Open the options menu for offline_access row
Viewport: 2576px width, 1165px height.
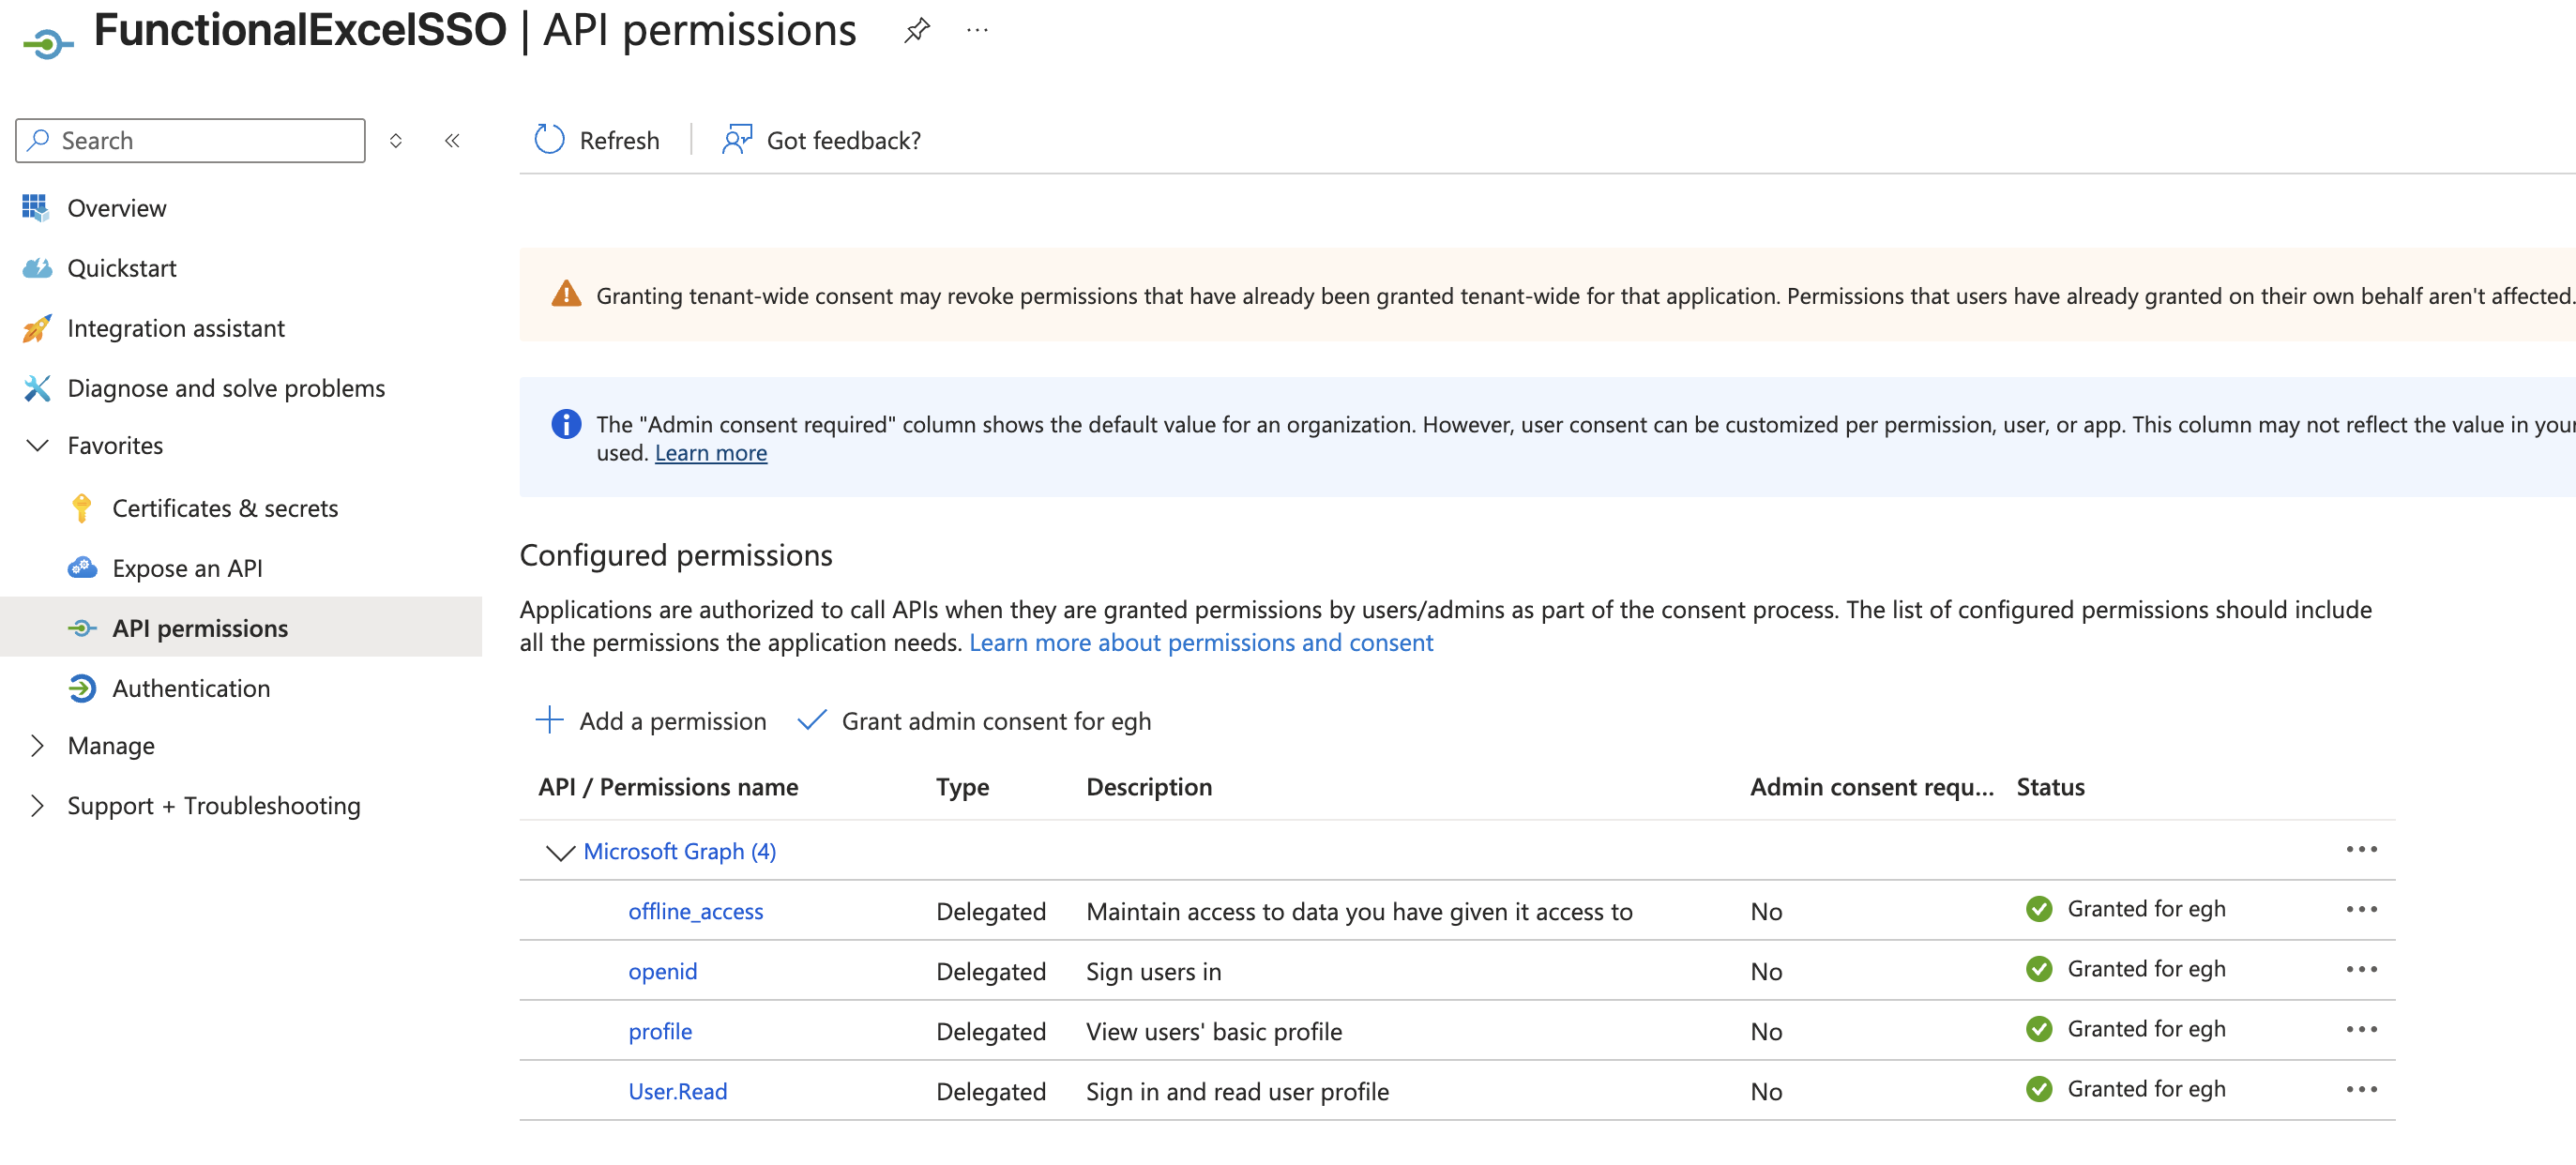pos(2361,910)
